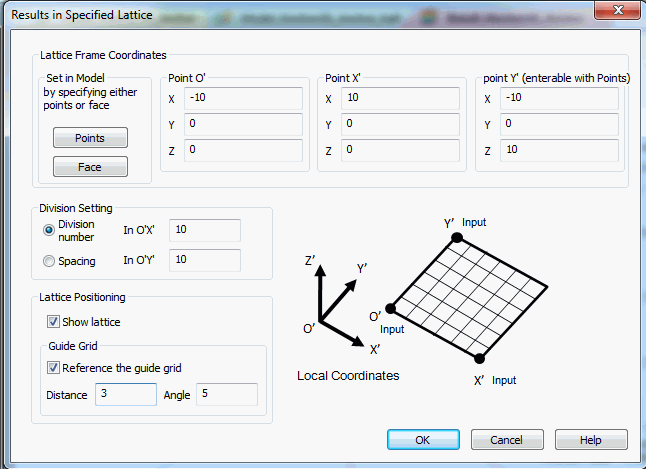Toggle the Show lattice checkbox

tap(53, 321)
